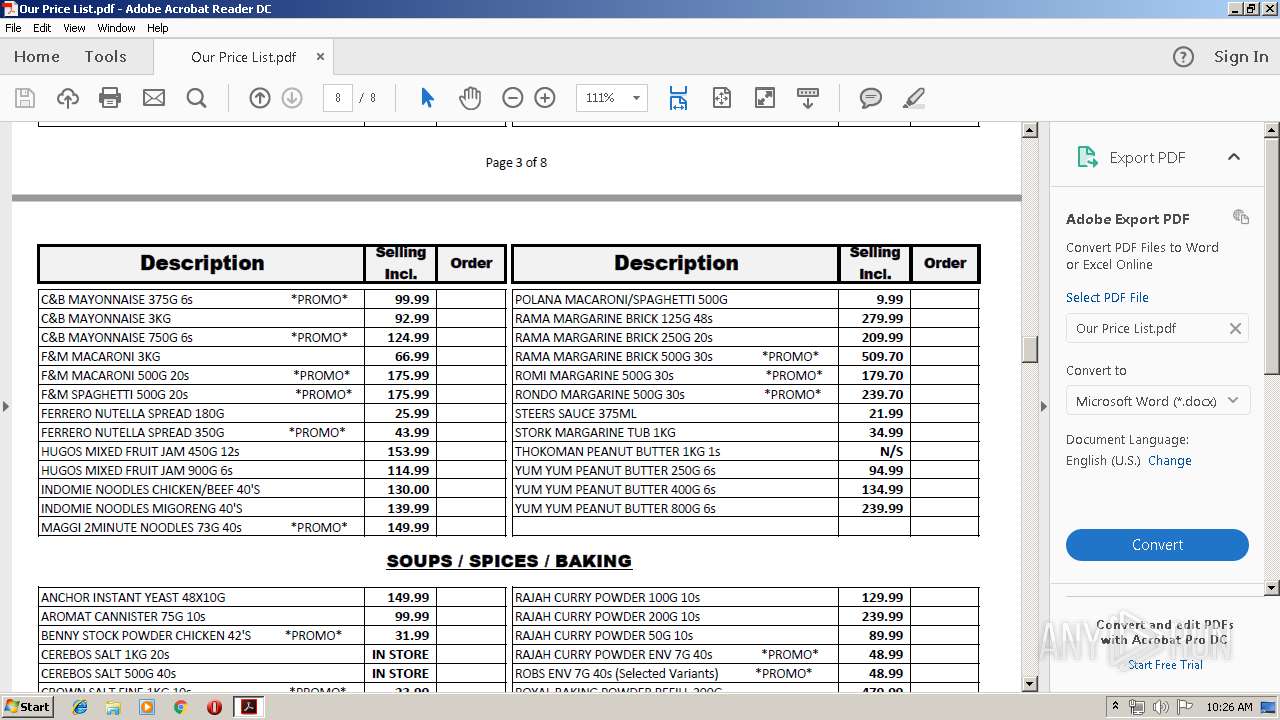Open the Find text magnifier
This screenshot has width=1280, height=720.
197,98
